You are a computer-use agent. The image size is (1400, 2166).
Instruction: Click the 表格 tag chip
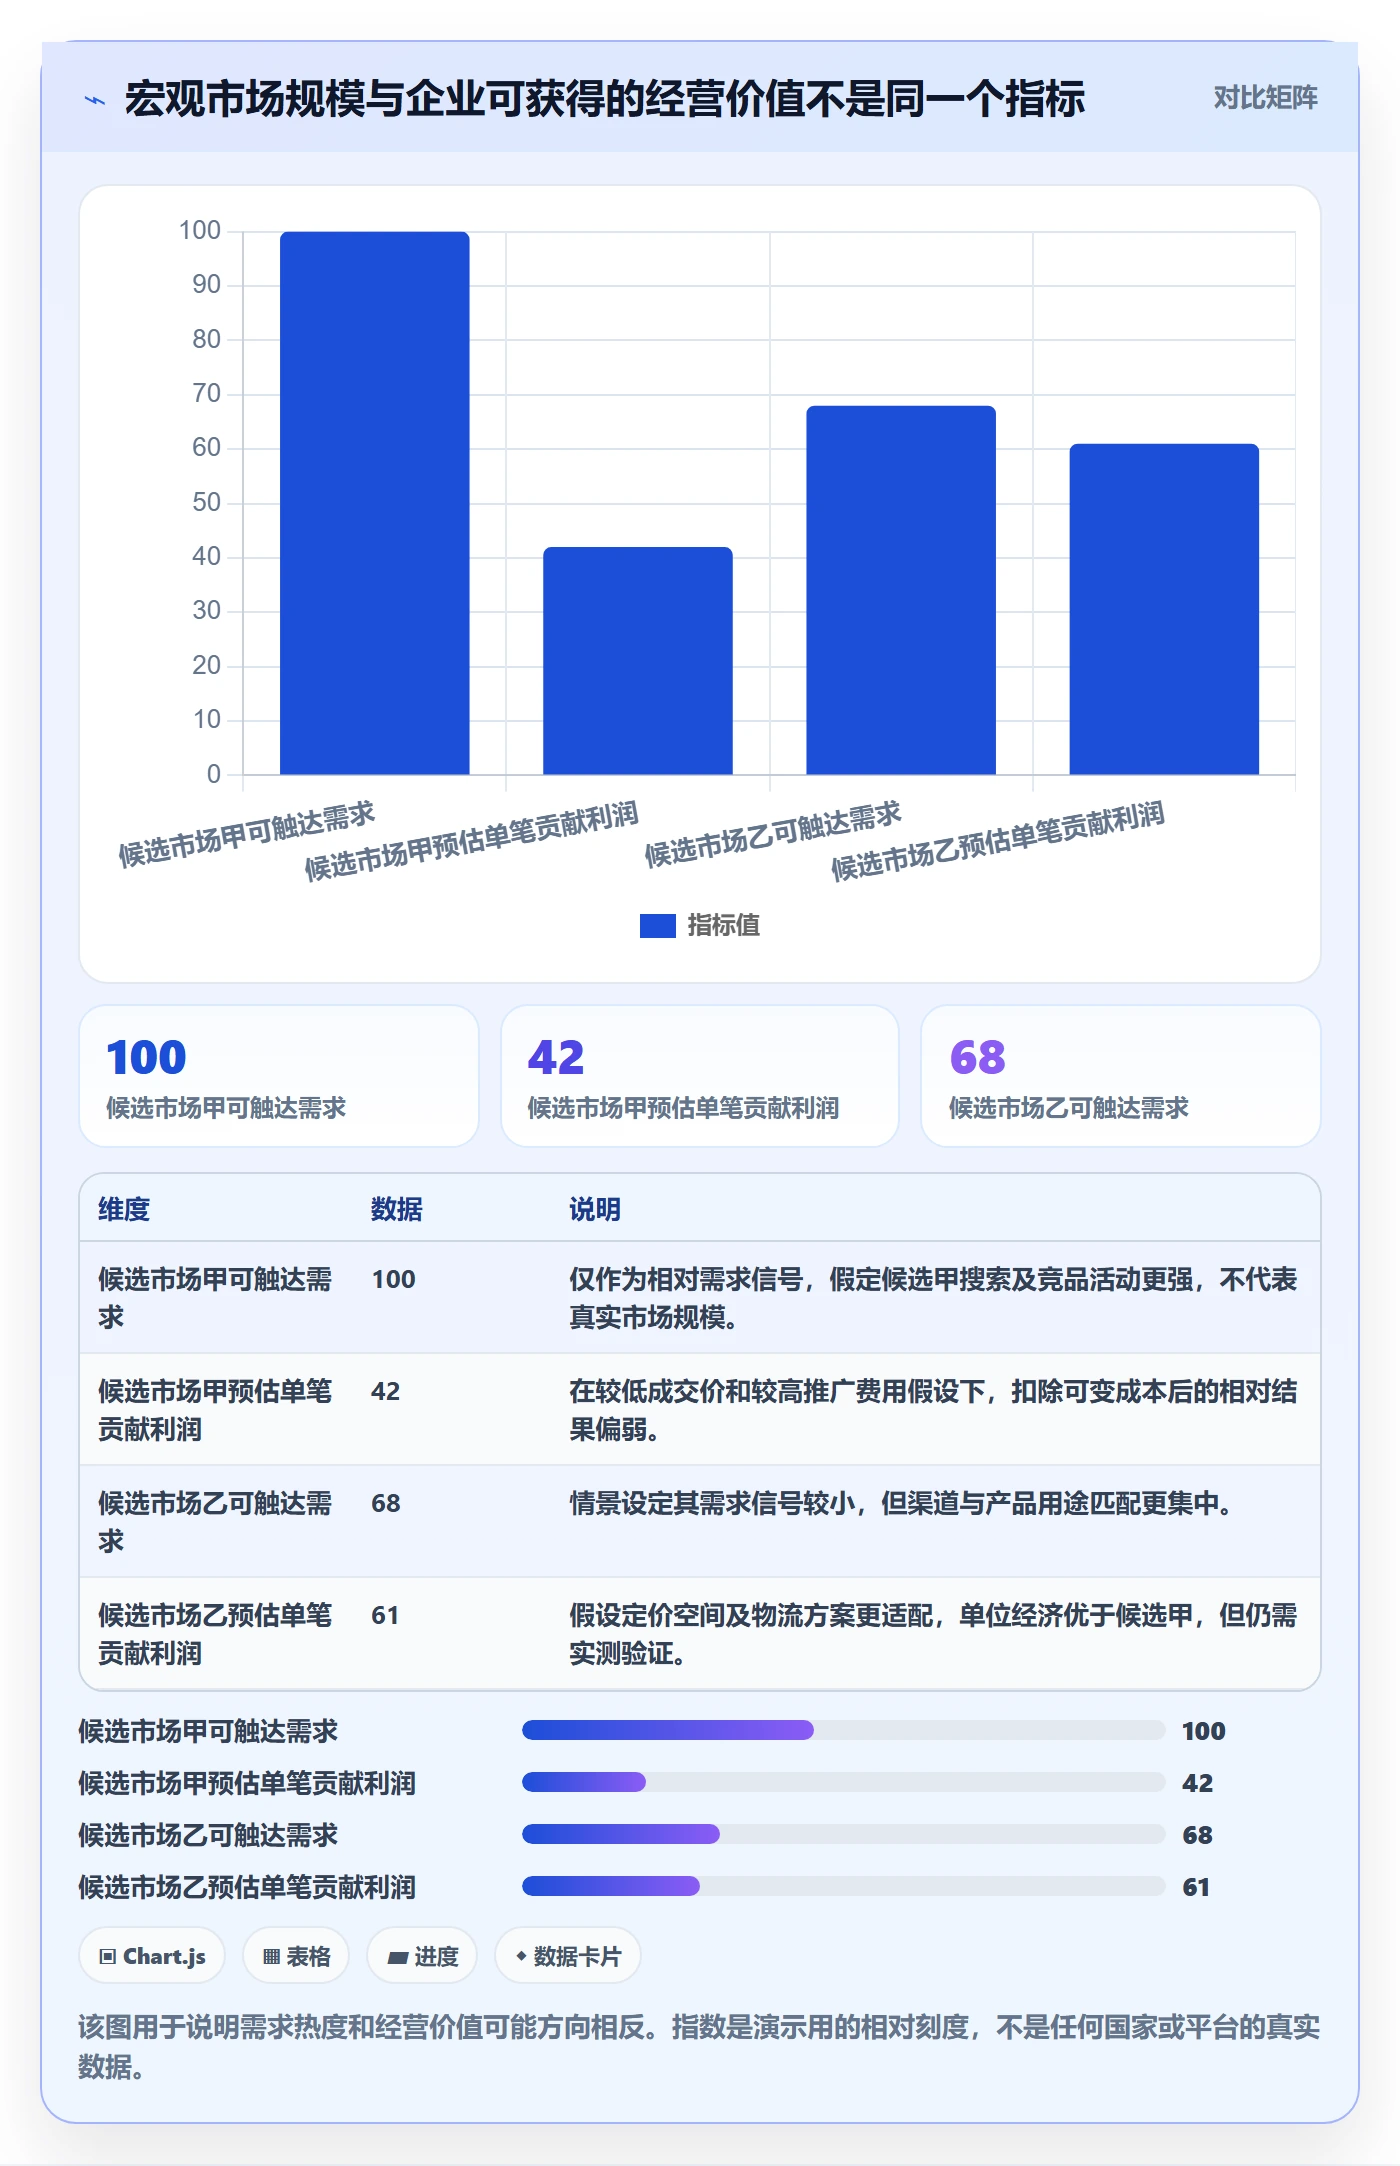tap(296, 1956)
